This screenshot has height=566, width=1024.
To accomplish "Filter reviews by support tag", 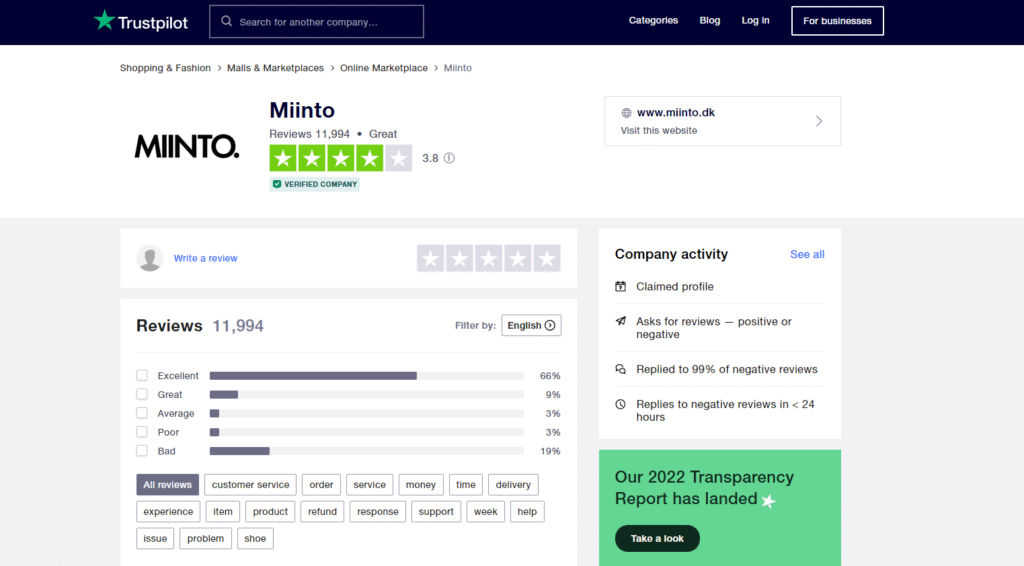I will point(436,511).
